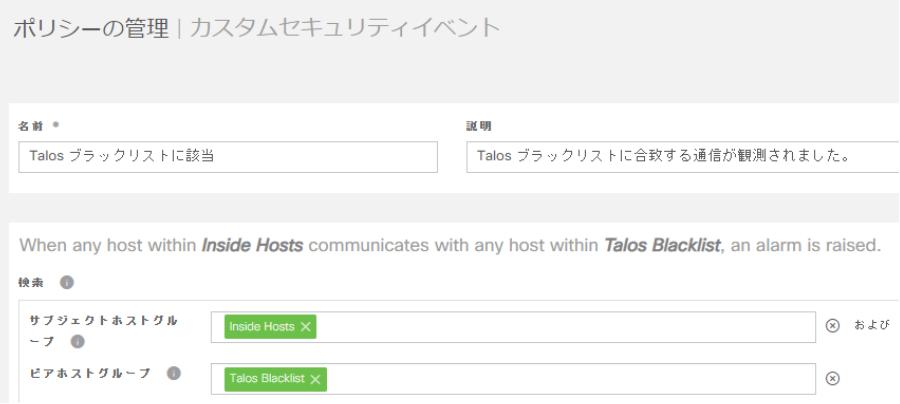Go to ポリシーの管理 in the page header

click(x=90, y=28)
